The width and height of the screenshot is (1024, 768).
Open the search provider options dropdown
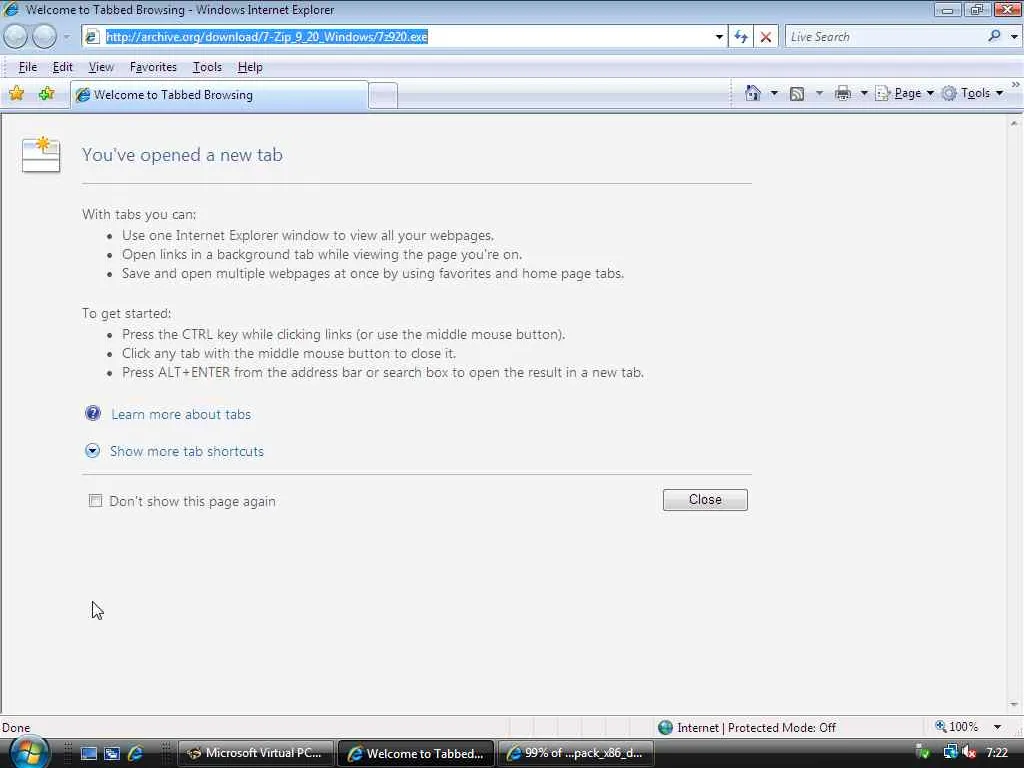click(x=1014, y=37)
